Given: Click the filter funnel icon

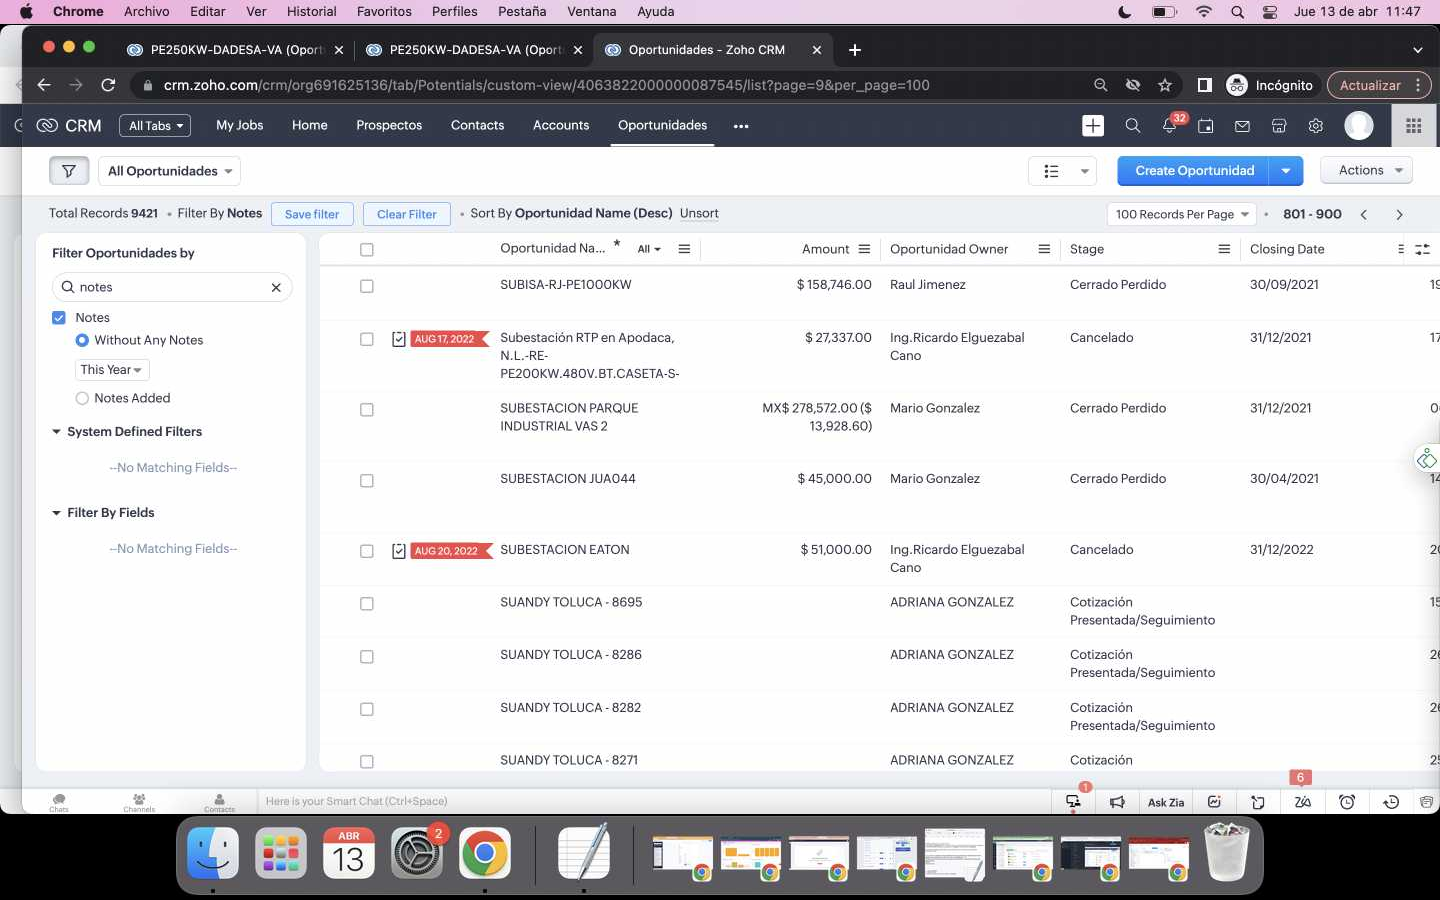Looking at the screenshot, I should pyautogui.click(x=69, y=171).
